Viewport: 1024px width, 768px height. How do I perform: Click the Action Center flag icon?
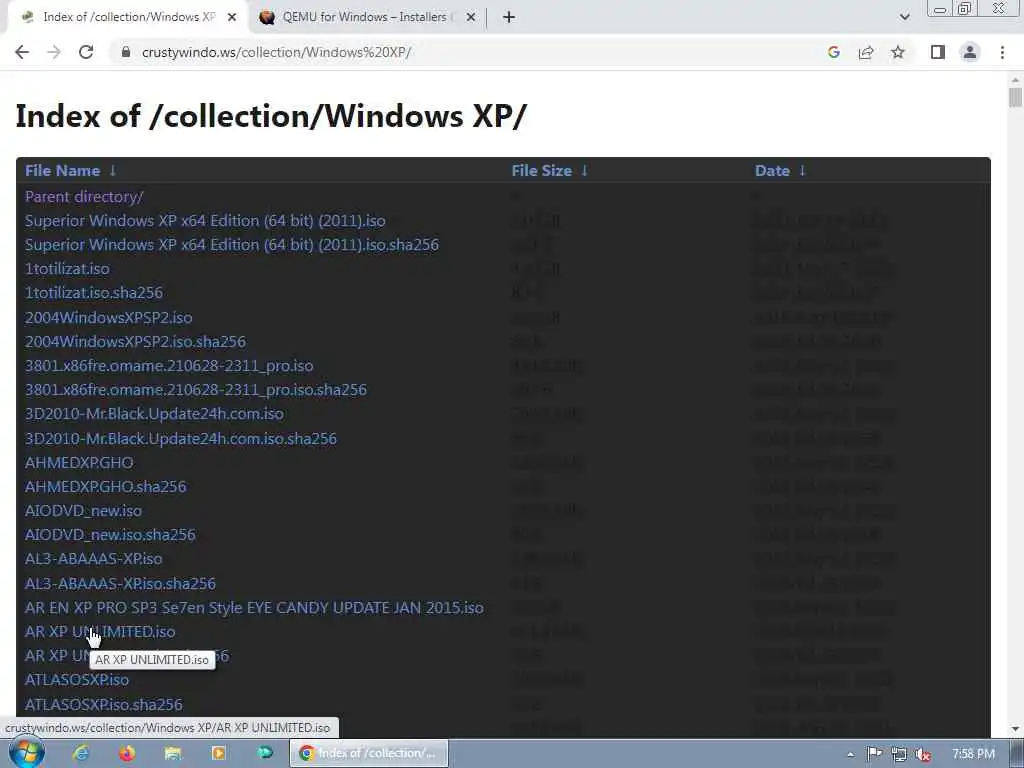click(874, 754)
